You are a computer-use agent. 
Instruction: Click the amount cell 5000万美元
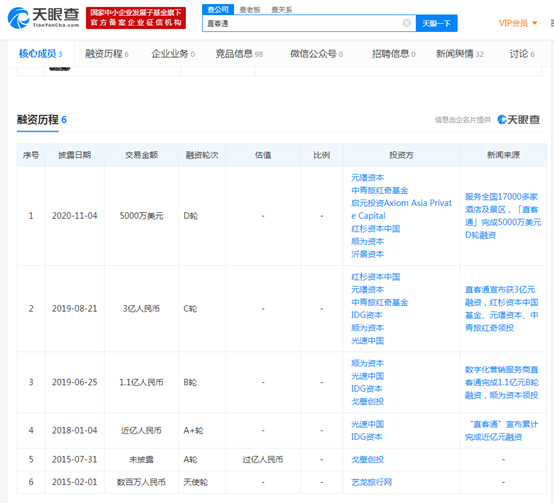click(141, 215)
